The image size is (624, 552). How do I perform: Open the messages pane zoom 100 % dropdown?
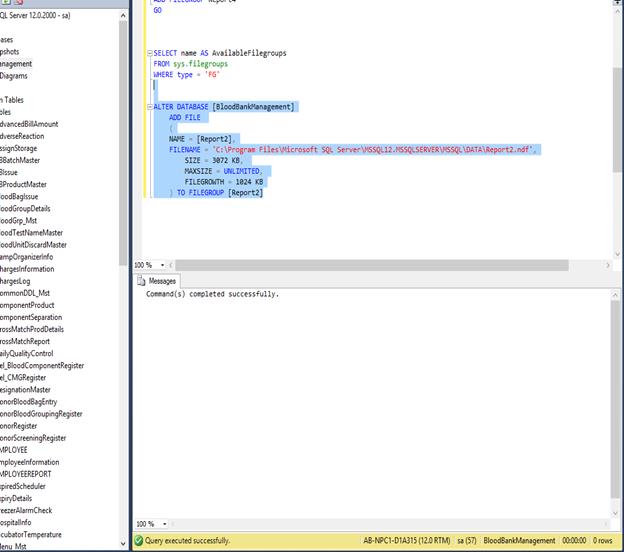click(164, 524)
